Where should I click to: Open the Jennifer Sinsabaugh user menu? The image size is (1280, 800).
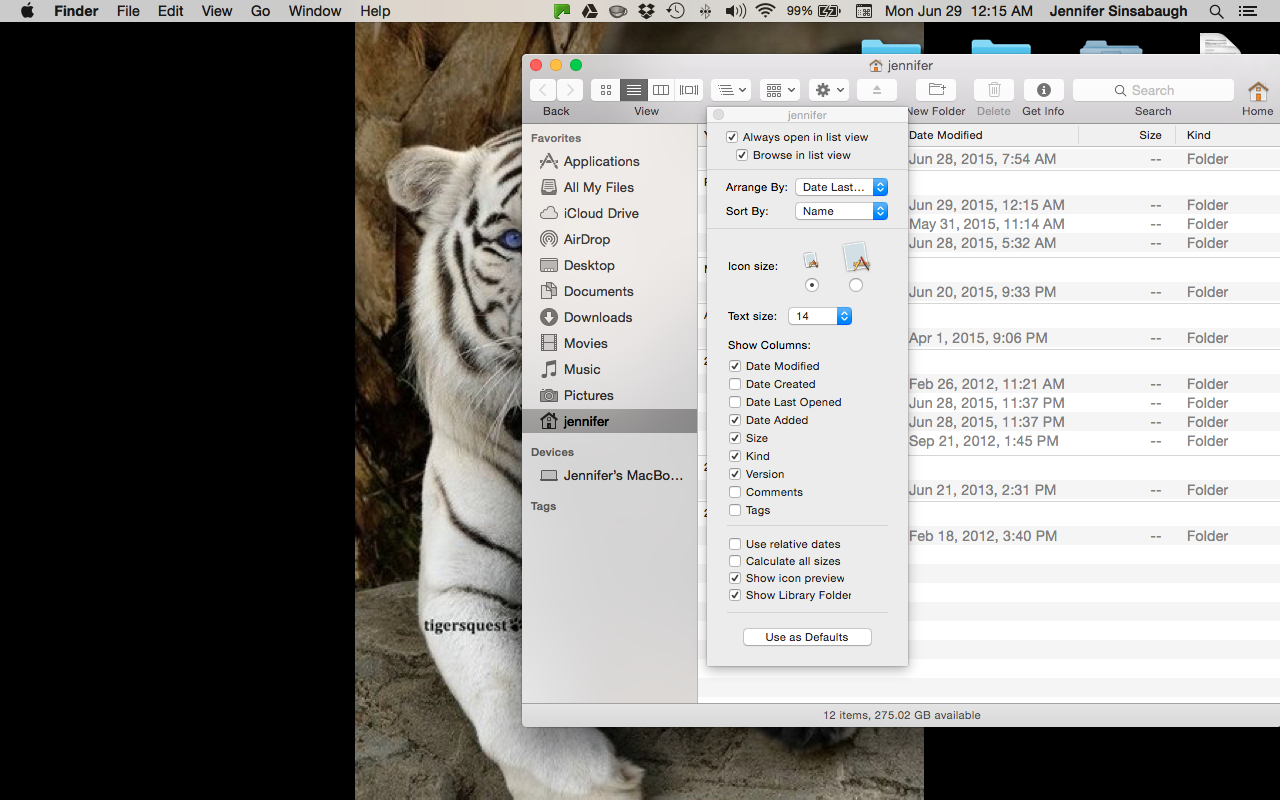tap(1119, 11)
